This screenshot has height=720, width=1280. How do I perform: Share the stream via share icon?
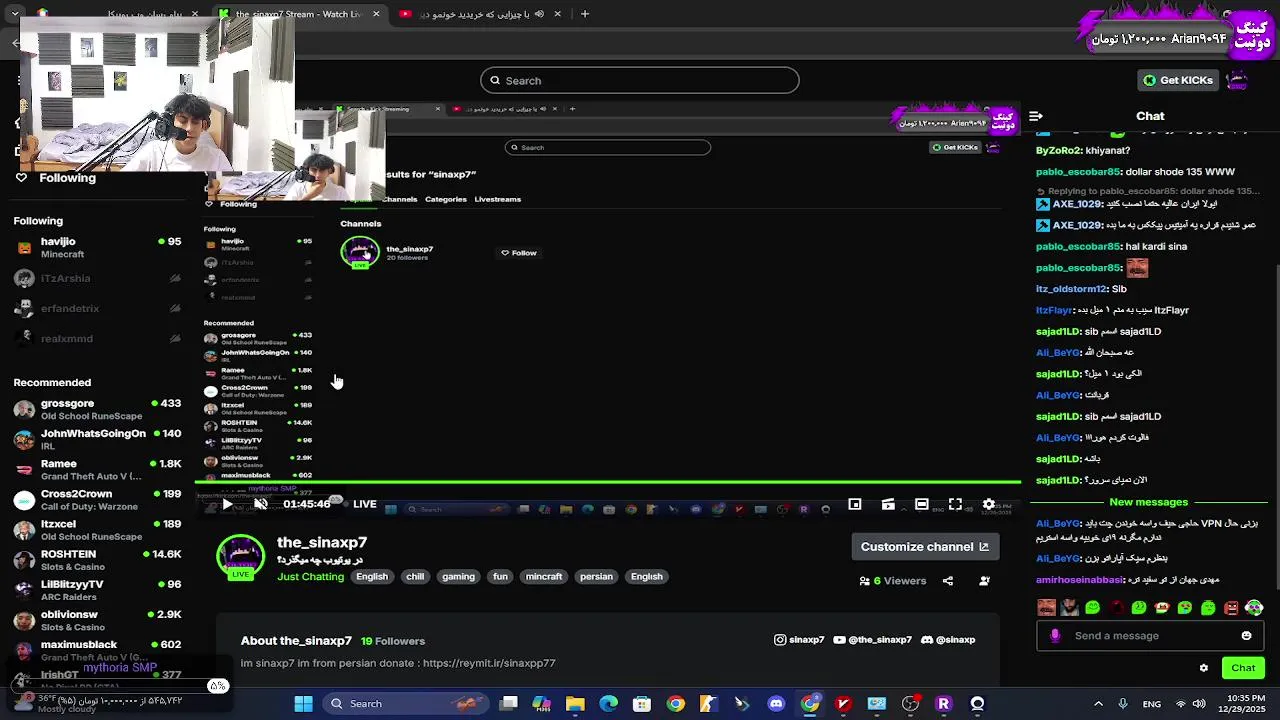[x=947, y=581]
